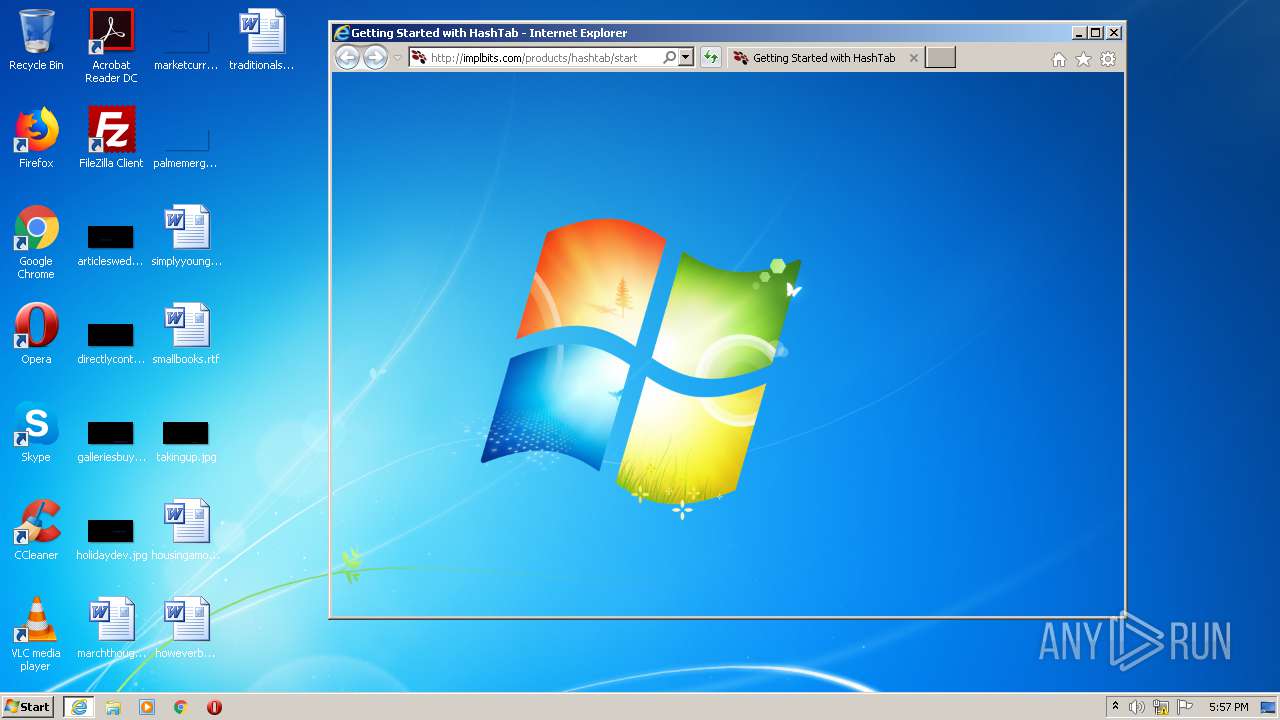This screenshot has width=1280, height=720.
Task: Refresh the page in Internet Explorer
Action: 710,58
